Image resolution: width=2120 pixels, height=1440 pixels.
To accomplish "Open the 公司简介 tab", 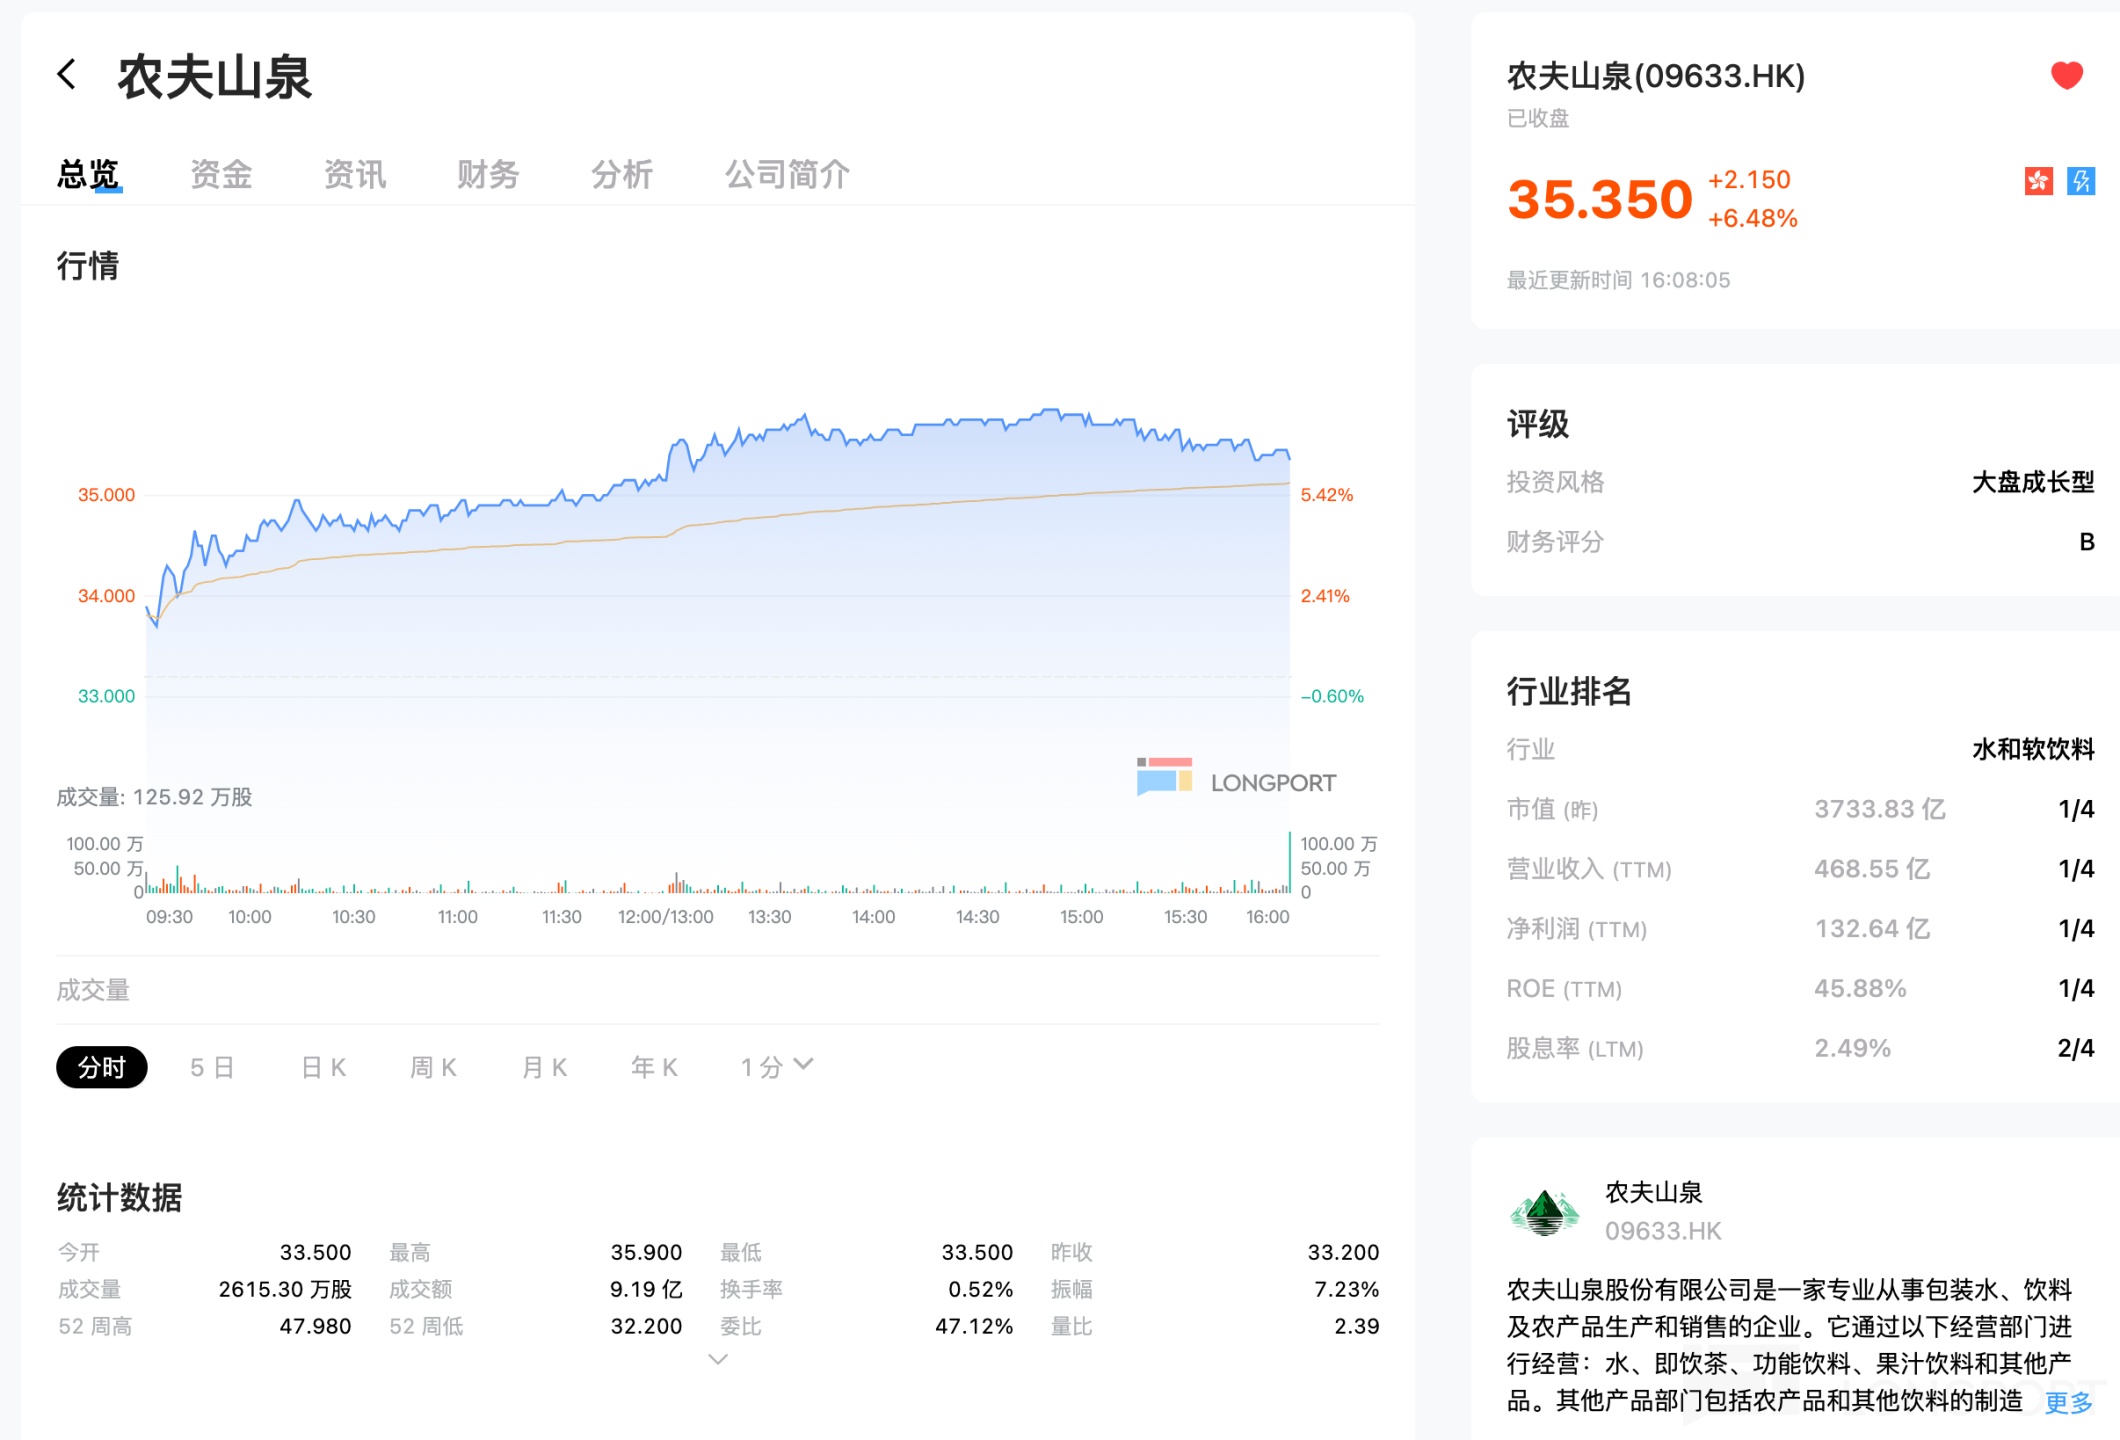I will 787,175.
